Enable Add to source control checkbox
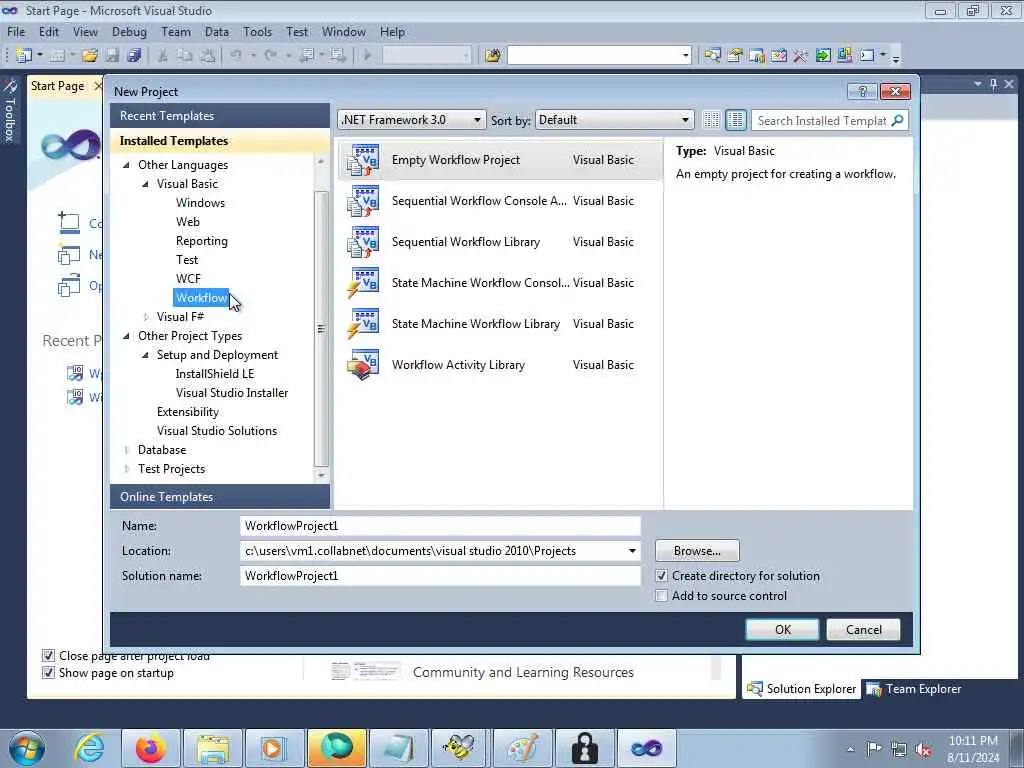 tap(662, 596)
